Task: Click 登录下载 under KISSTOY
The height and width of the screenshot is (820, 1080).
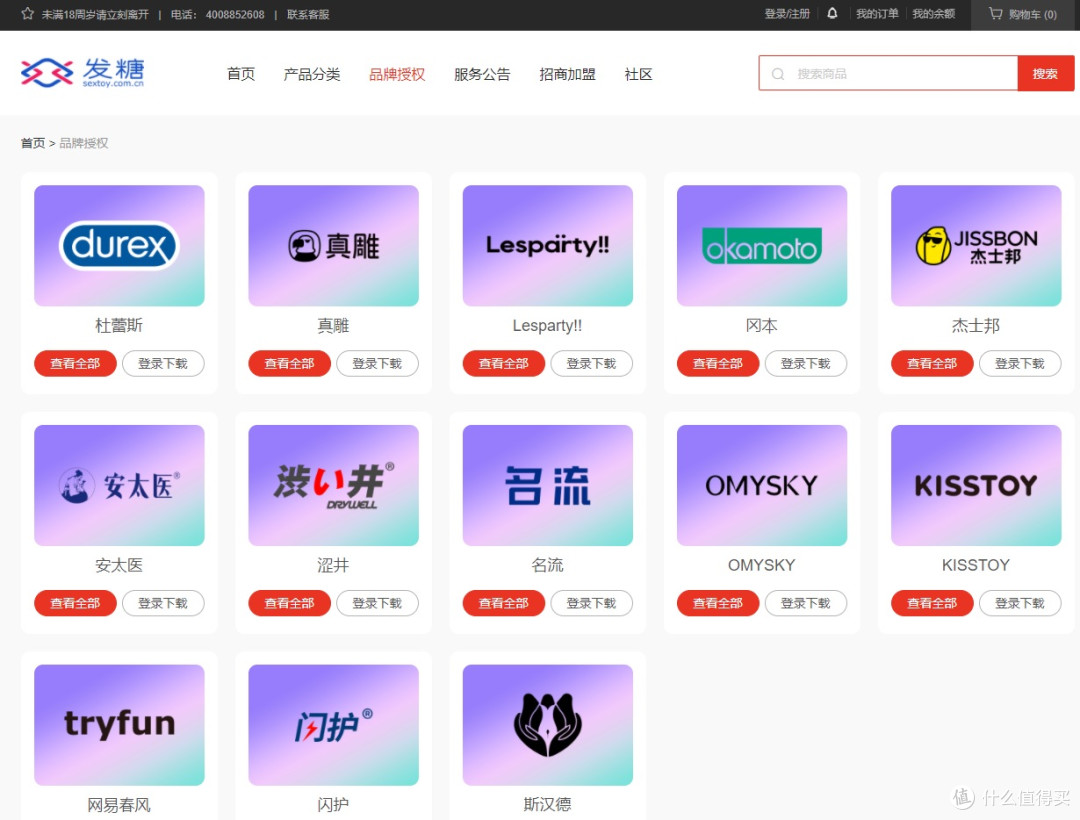Action: click(1020, 603)
